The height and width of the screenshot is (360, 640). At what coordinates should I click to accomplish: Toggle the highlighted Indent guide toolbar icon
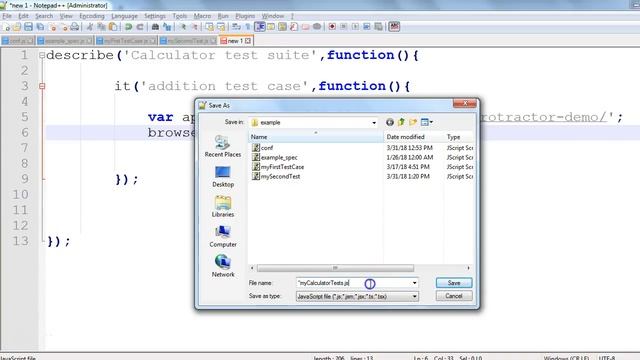point(260,27)
